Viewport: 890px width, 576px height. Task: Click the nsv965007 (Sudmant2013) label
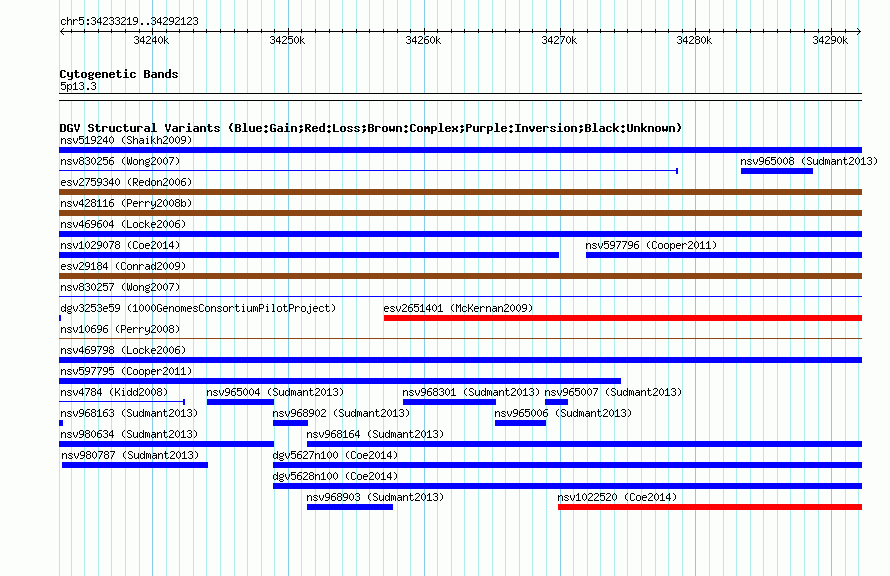tap(614, 392)
